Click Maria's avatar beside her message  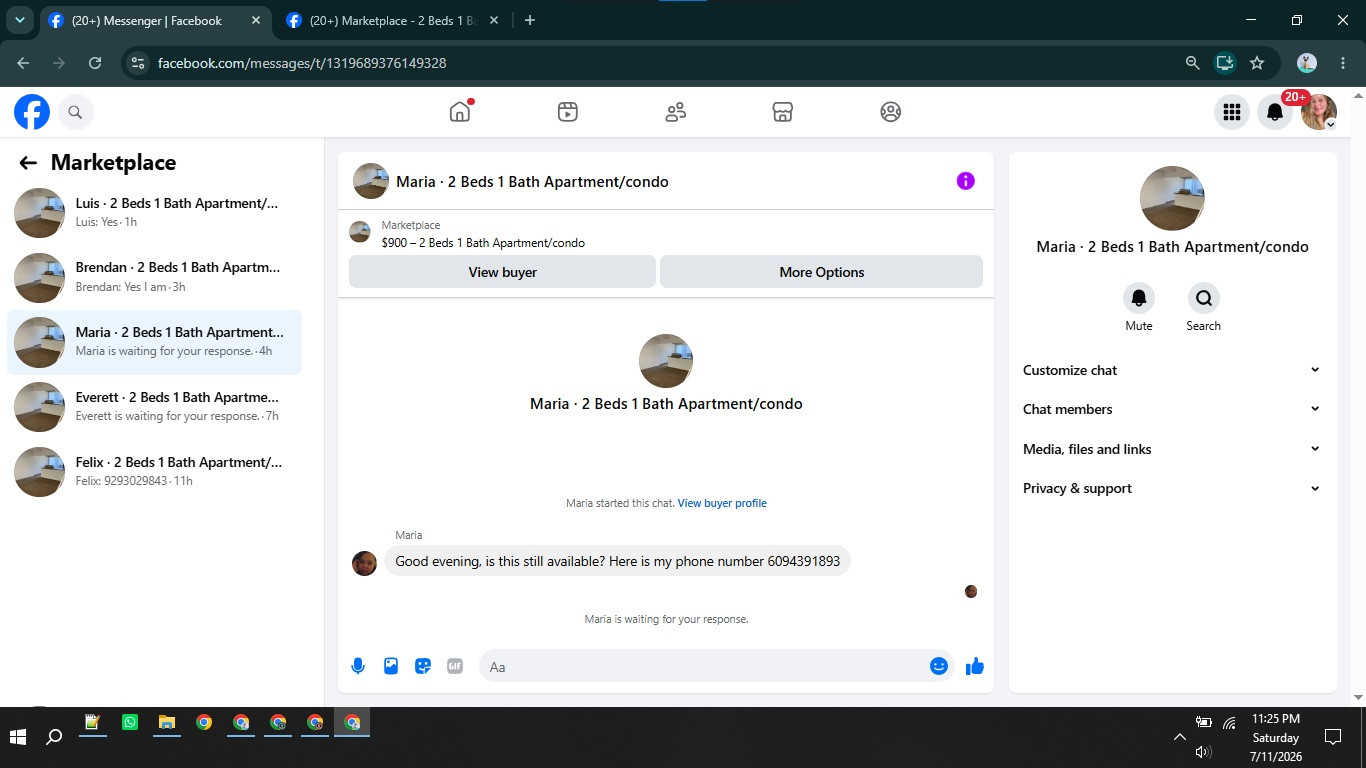click(x=364, y=563)
